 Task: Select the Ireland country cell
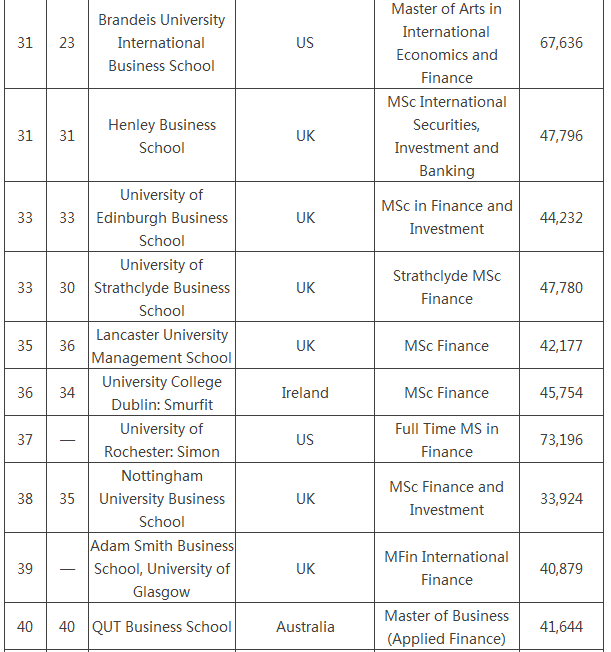coord(305,393)
